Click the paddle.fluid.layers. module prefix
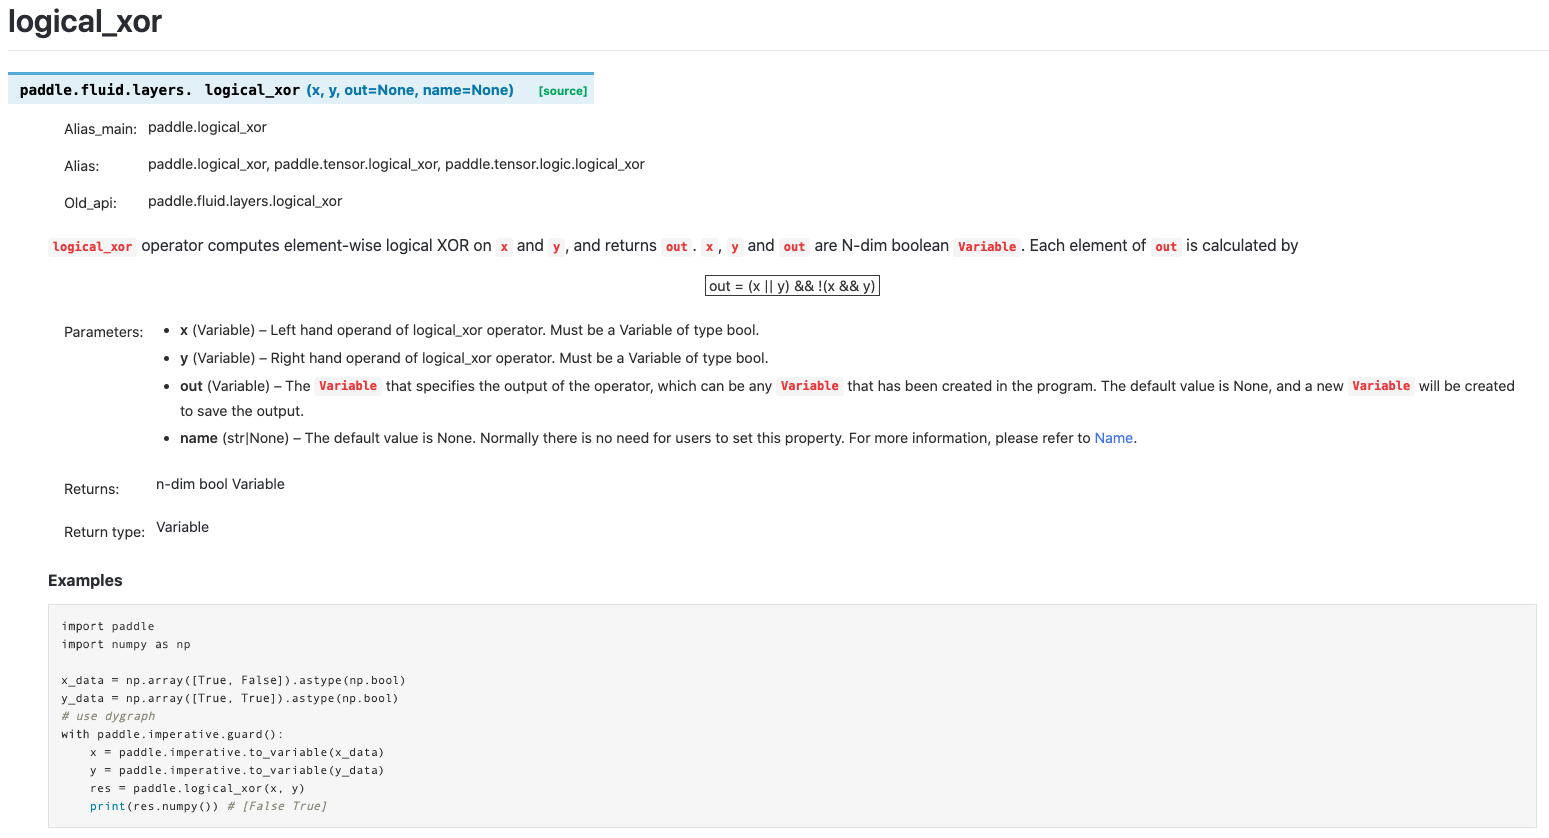The height and width of the screenshot is (838, 1549). click(106, 90)
